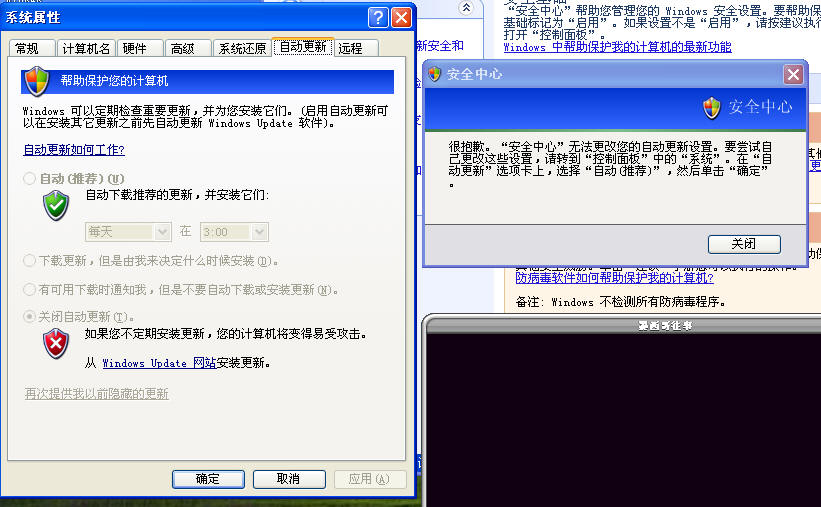This screenshot has height=507, width=821.
Task: Close the 安全中心 dialog with the red X
Action: tap(793, 74)
